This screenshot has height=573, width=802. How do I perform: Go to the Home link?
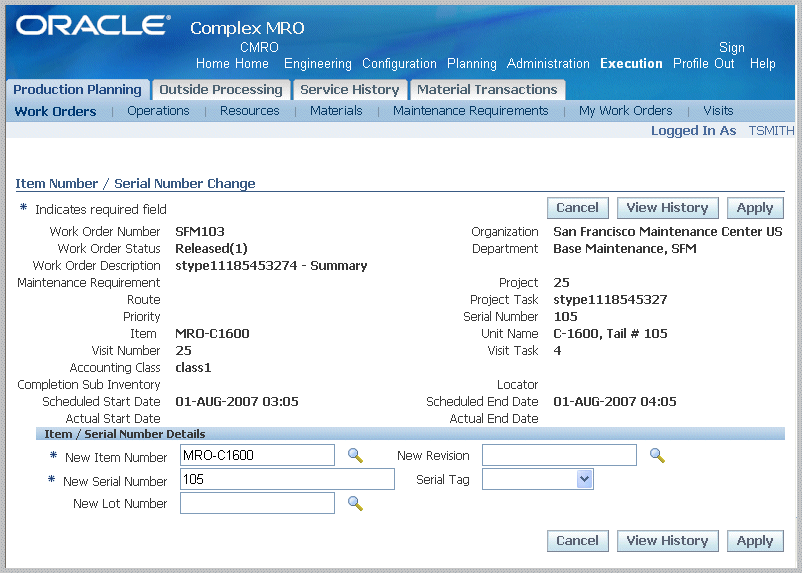[x=213, y=63]
